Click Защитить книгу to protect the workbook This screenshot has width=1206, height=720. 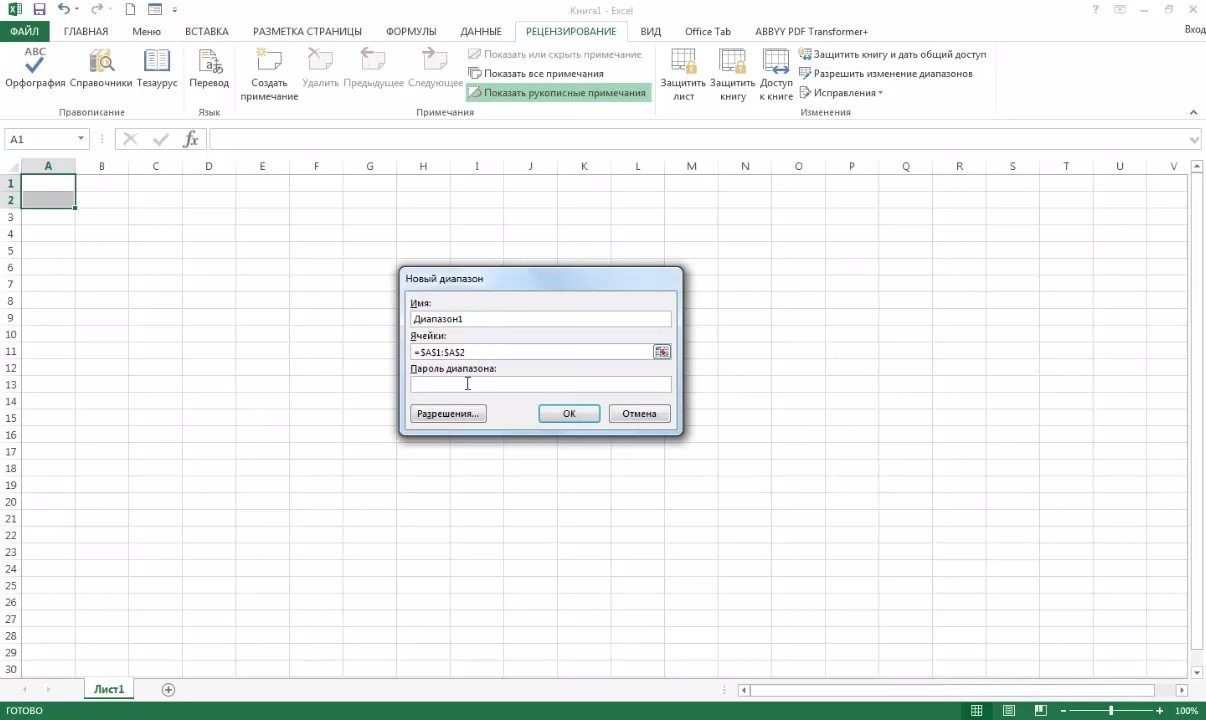[731, 75]
